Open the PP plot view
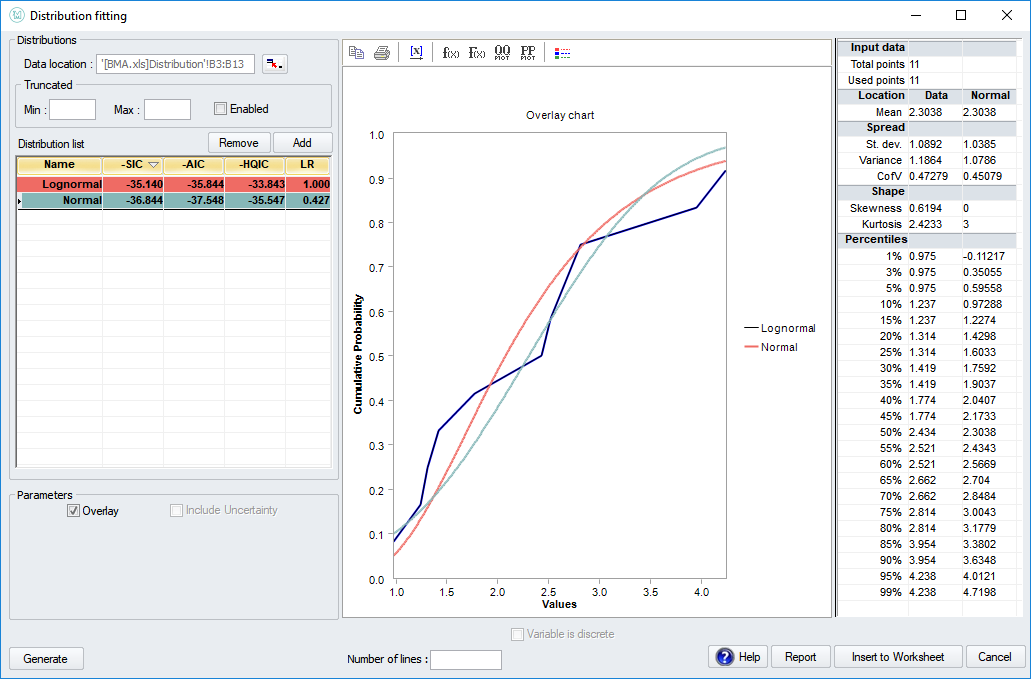 point(528,52)
